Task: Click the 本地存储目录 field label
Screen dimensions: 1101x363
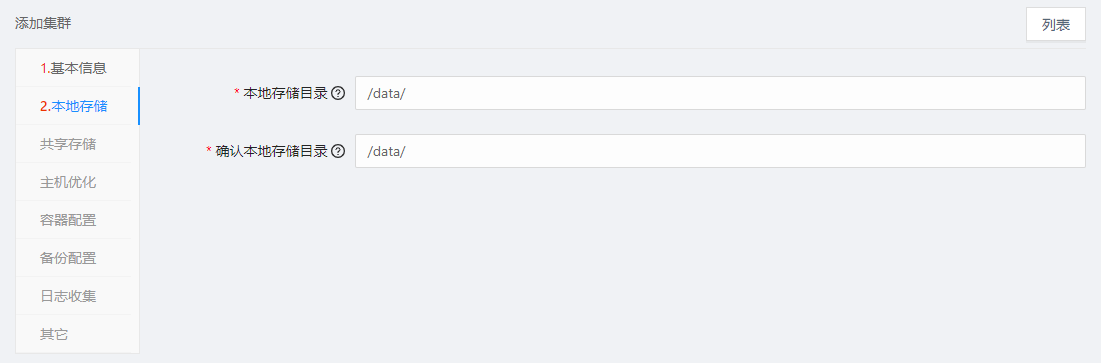Action: pos(286,93)
